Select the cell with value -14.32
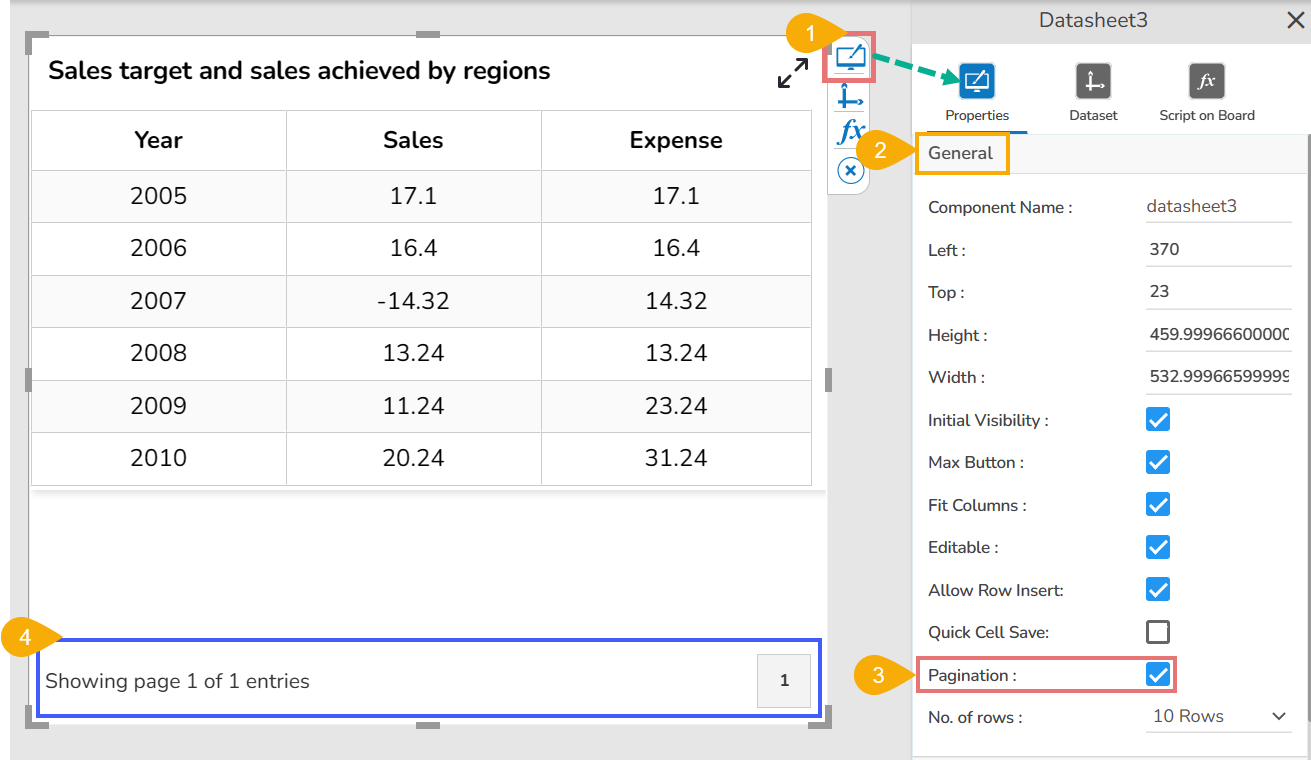This screenshot has height=760, width=1311. 413,301
